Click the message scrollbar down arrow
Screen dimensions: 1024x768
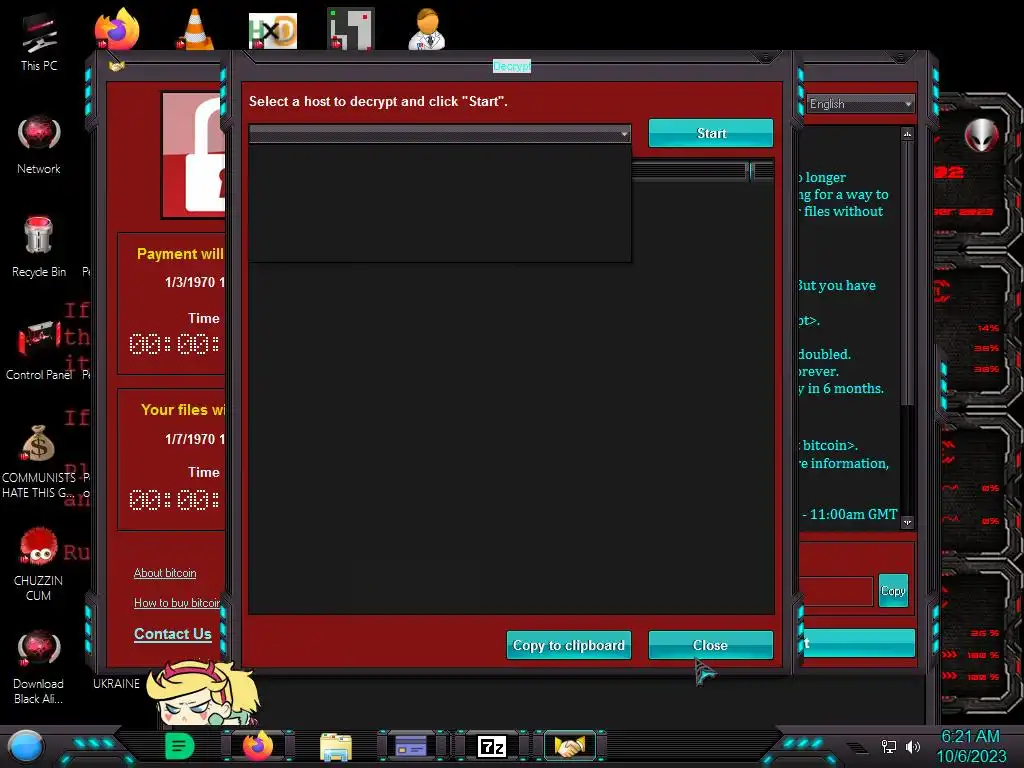[x=907, y=522]
